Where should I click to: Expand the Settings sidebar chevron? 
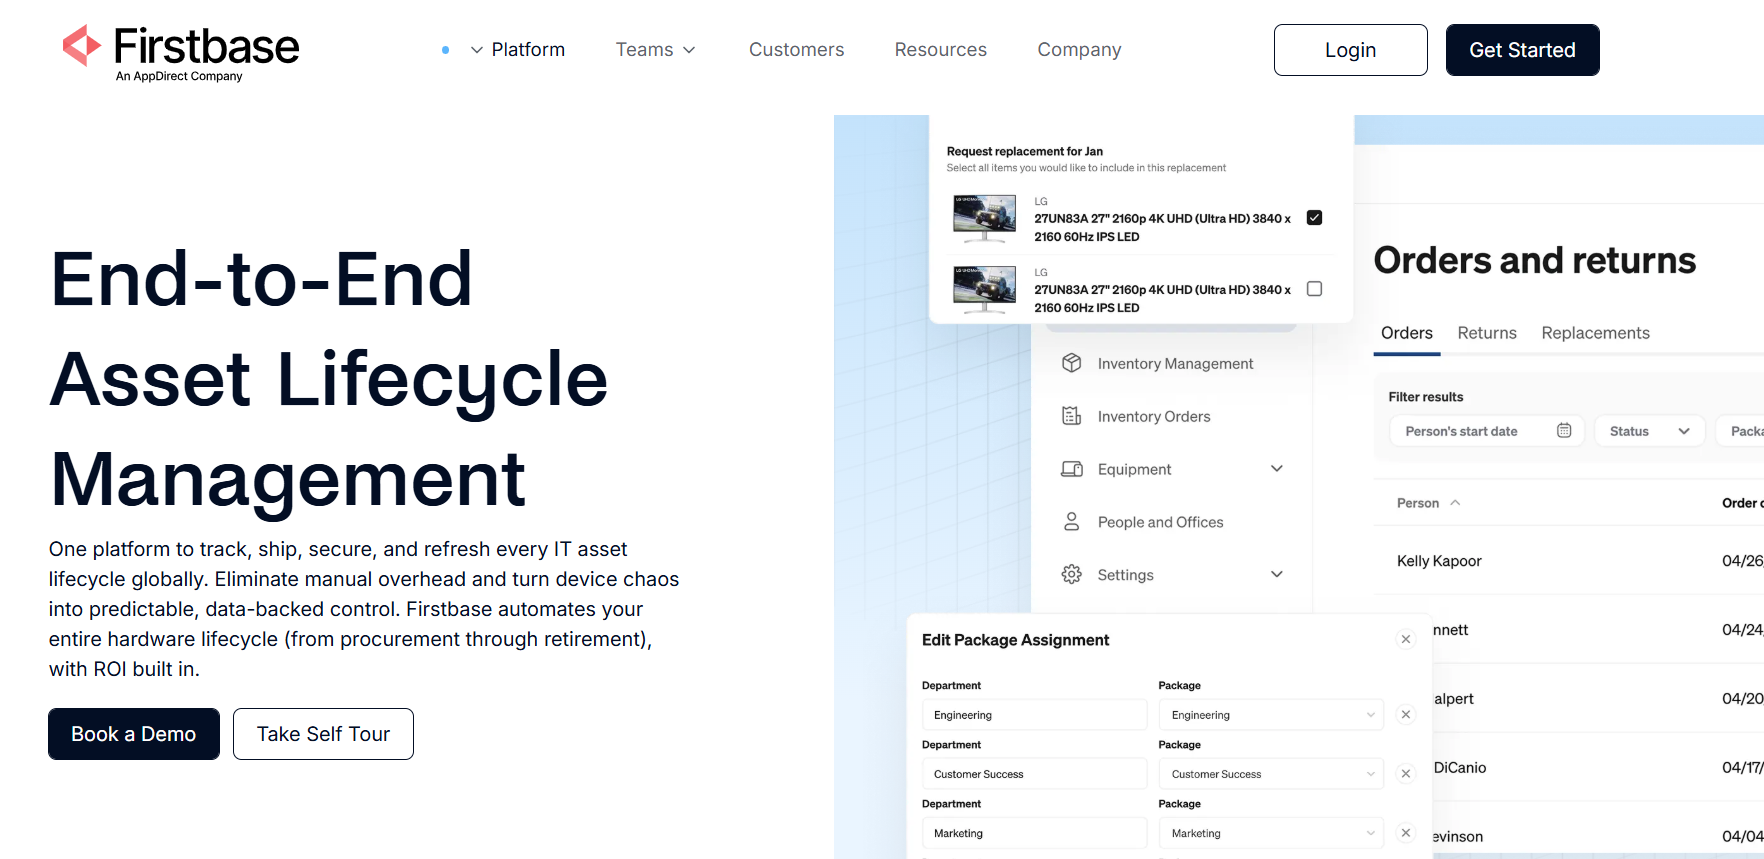(x=1277, y=574)
